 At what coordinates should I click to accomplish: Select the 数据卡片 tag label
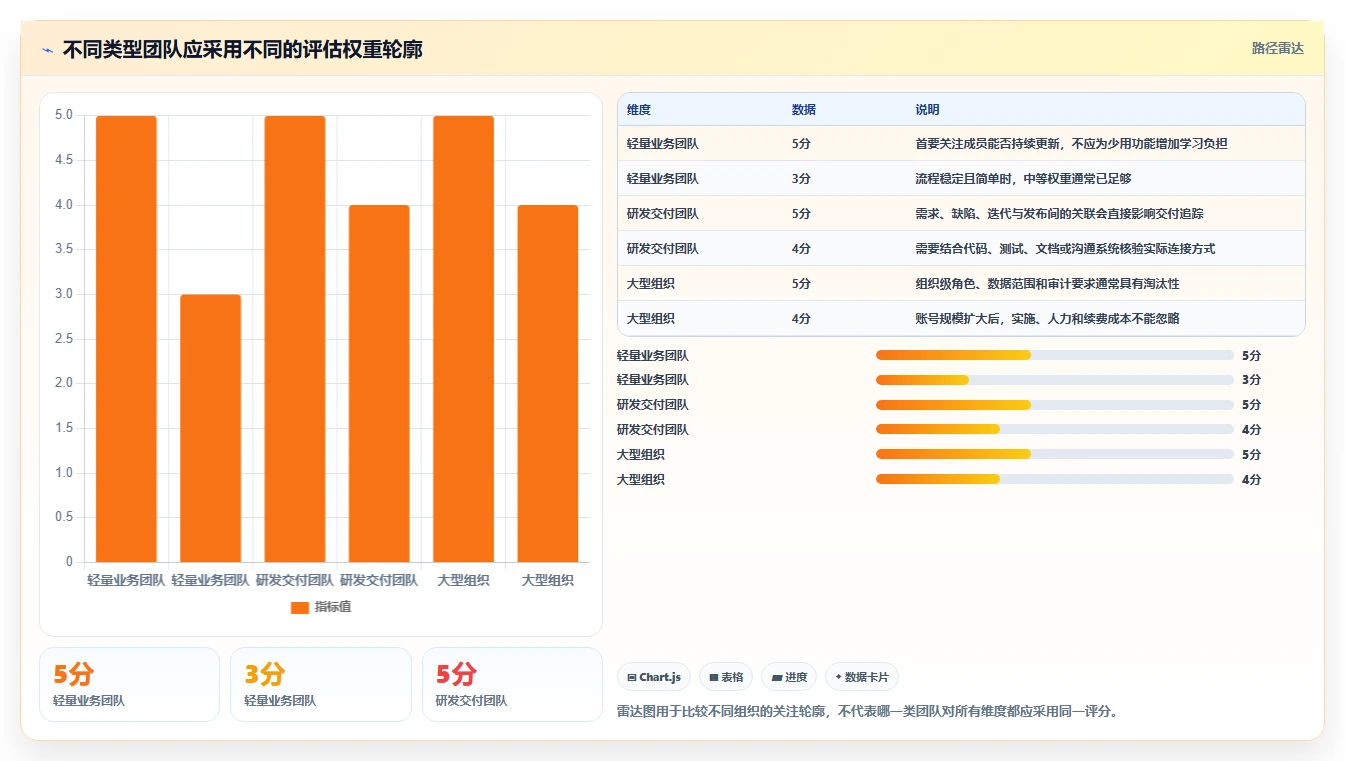click(x=866, y=677)
